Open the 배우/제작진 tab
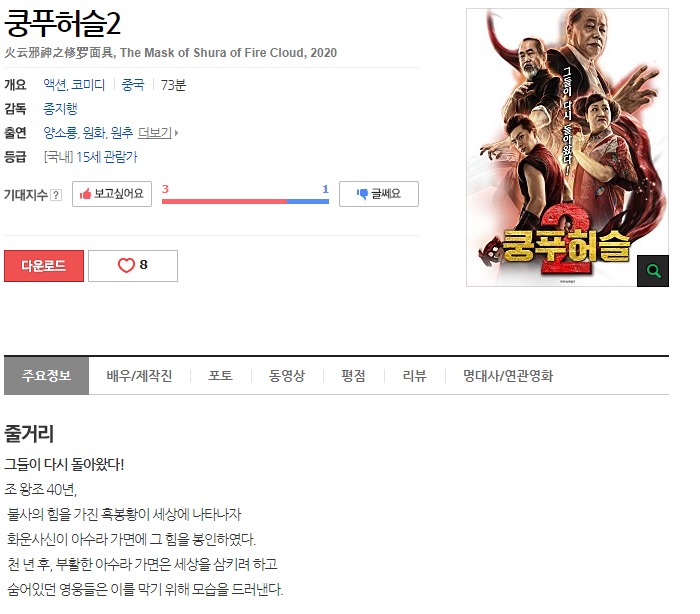The width and height of the screenshot is (700, 614). [139, 376]
